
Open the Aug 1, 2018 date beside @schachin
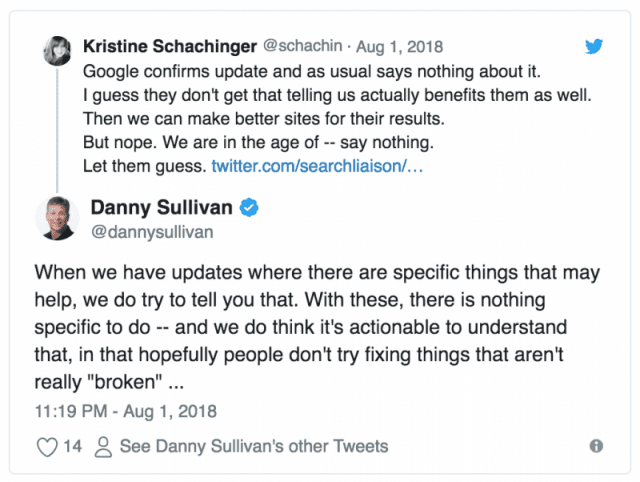pyautogui.click(x=399, y=47)
